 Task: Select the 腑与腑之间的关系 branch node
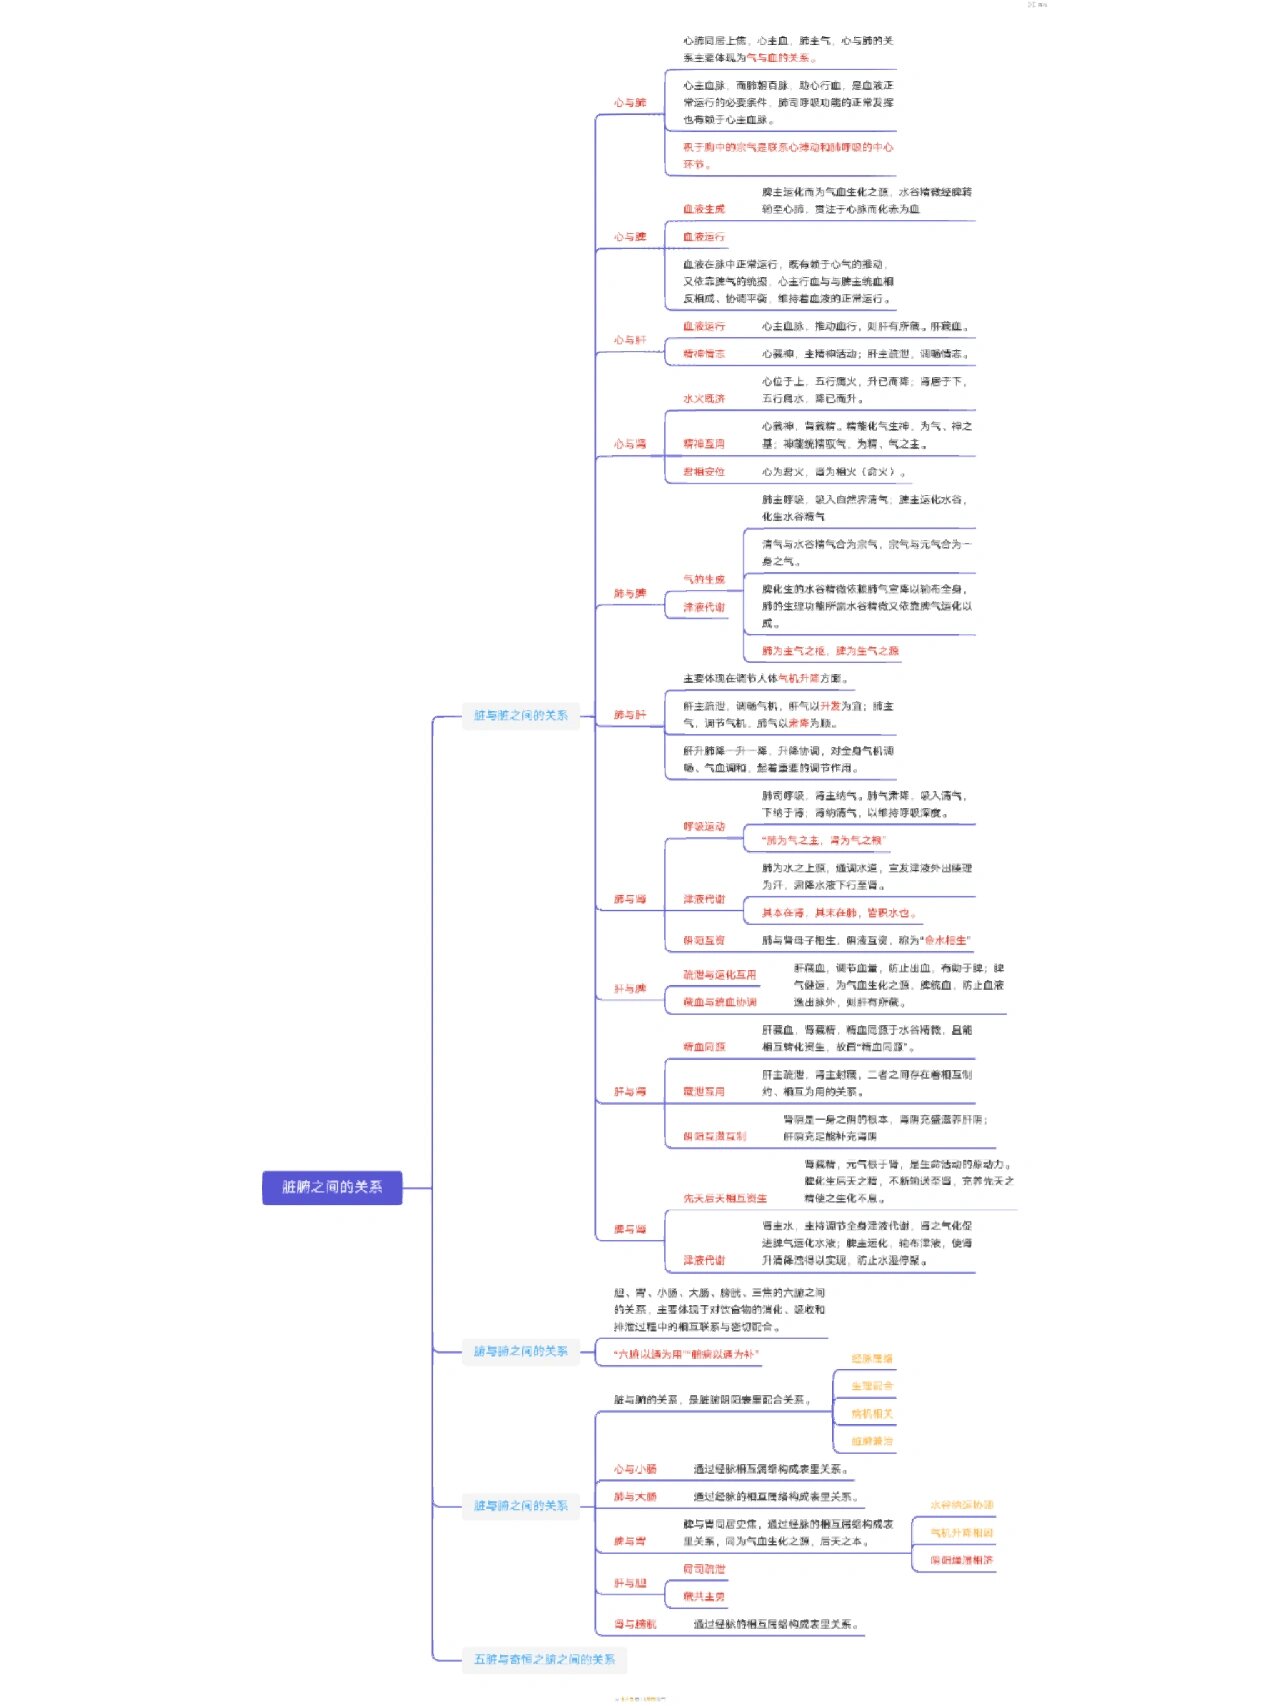point(520,1352)
